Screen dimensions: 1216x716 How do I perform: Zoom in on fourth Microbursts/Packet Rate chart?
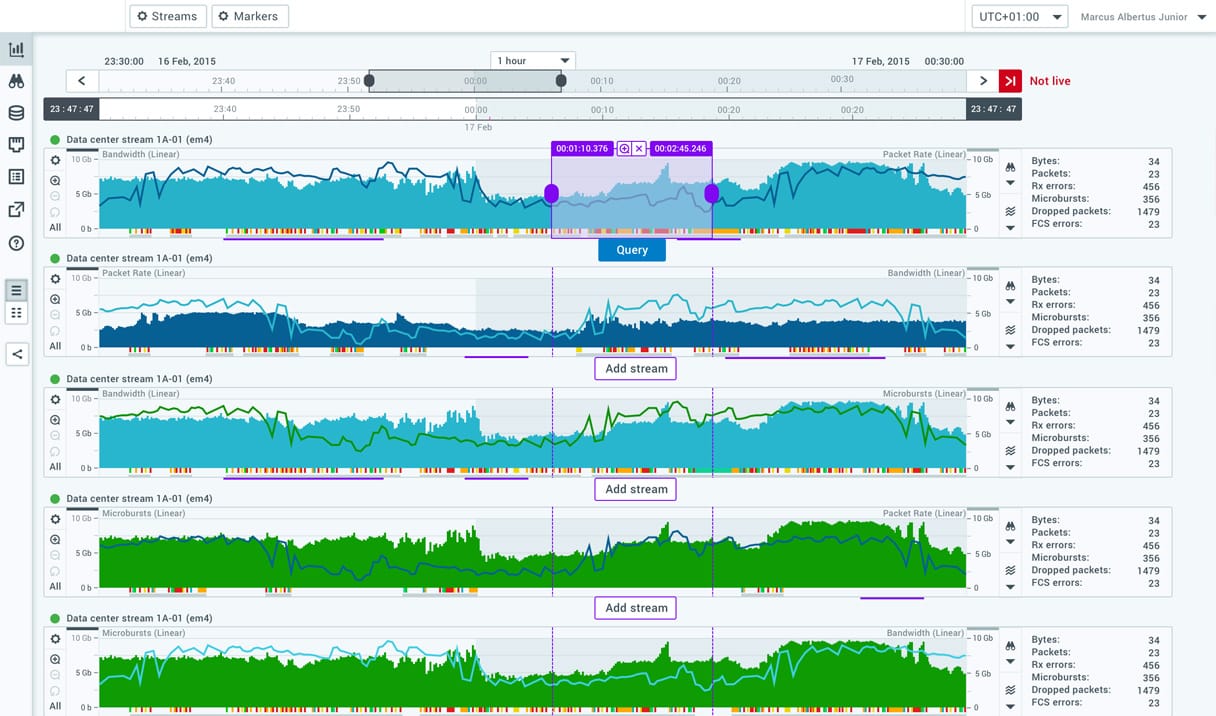55,540
